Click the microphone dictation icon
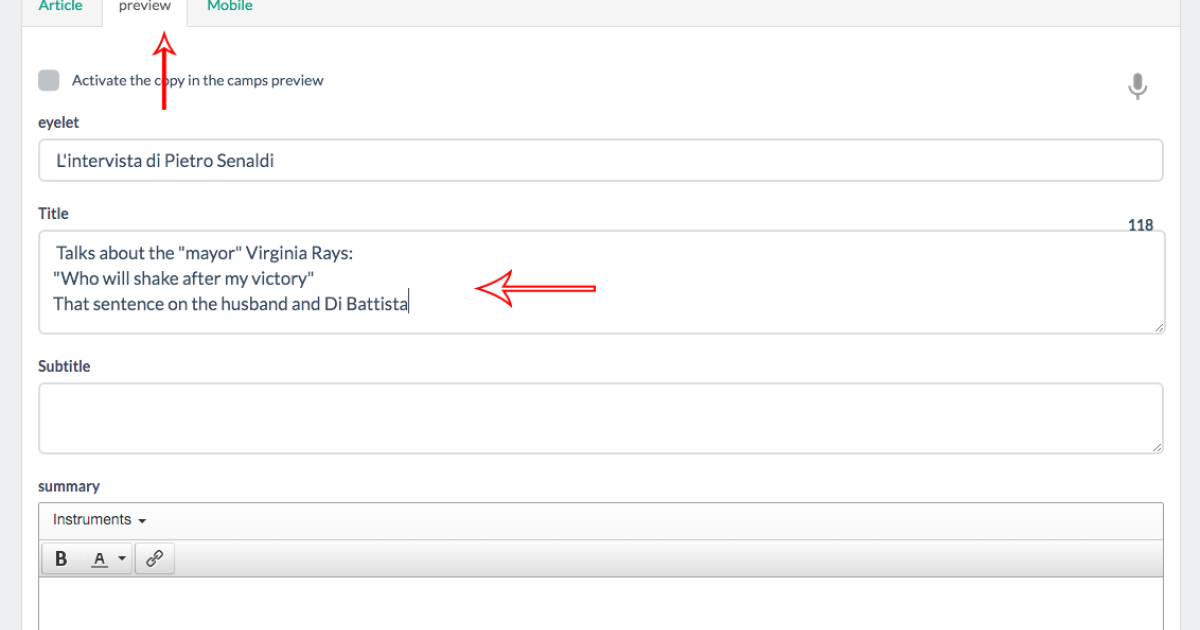Image resolution: width=1200 pixels, height=630 pixels. (1137, 86)
